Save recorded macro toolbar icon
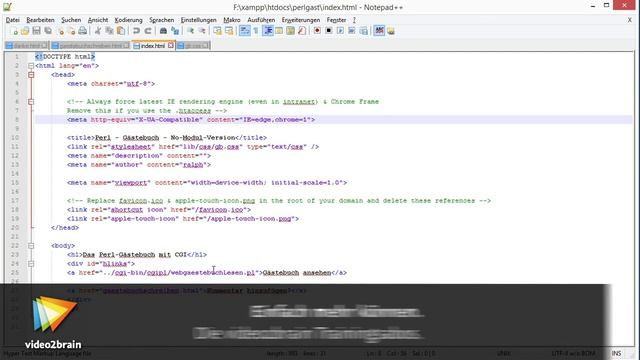The height and width of the screenshot is (360, 640). 363,31
